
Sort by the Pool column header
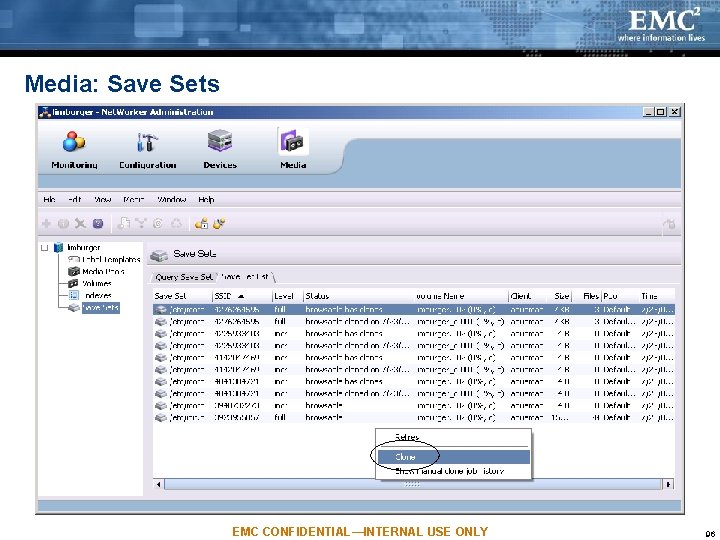click(620, 296)
